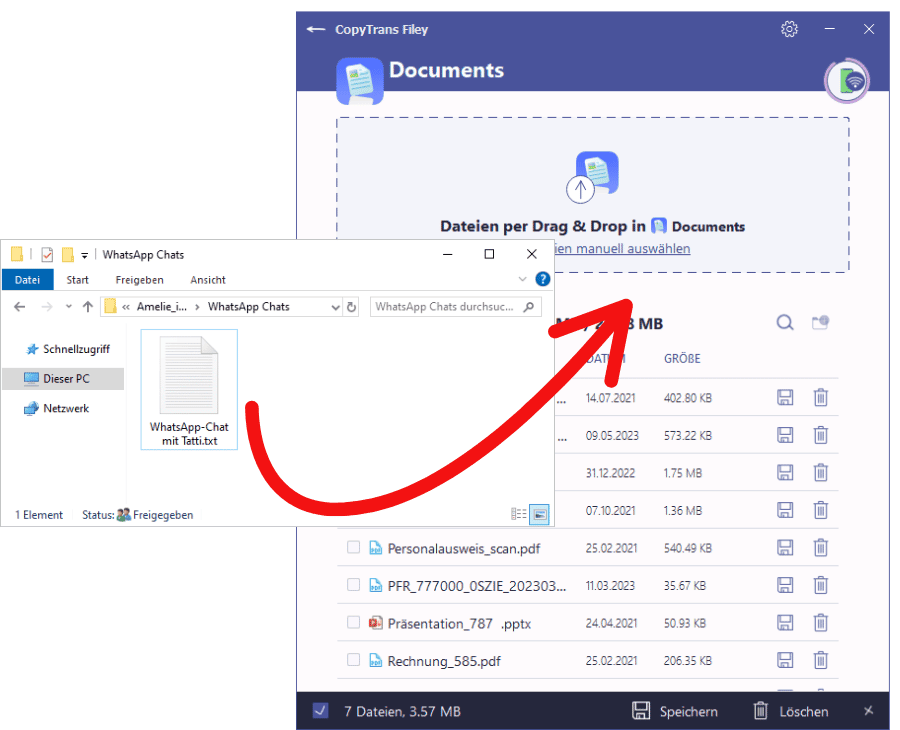
Task: Switch Explorer to large icons view
Action: pos(539,514)
